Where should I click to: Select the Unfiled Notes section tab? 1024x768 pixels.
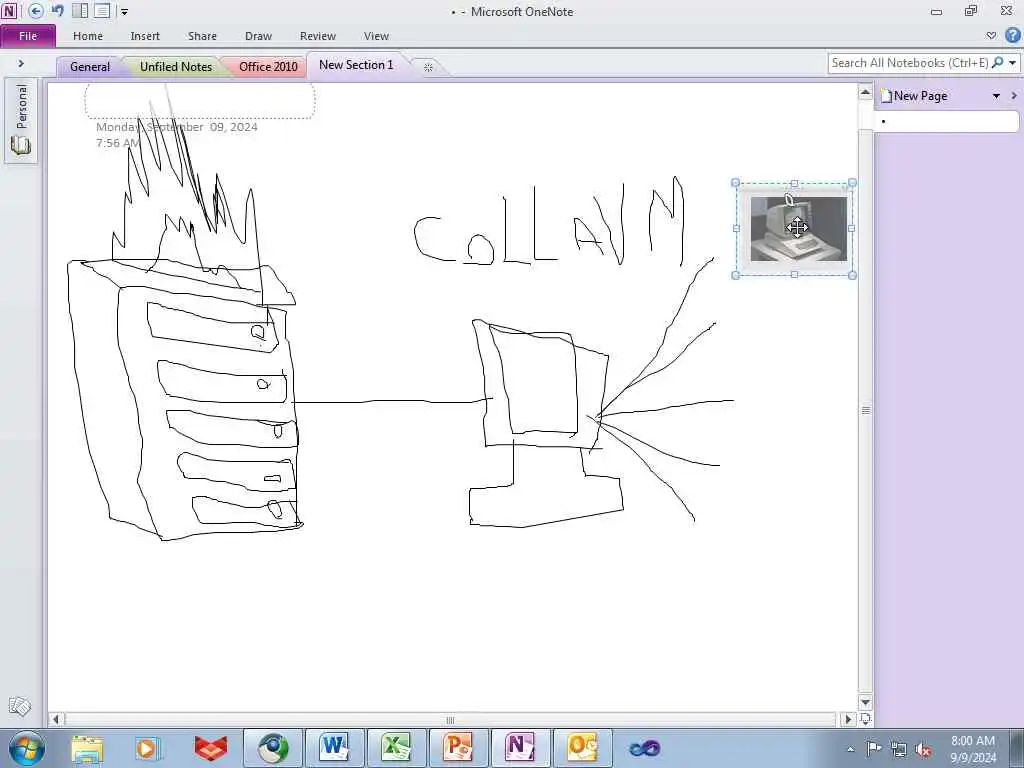tap(176, 67)
